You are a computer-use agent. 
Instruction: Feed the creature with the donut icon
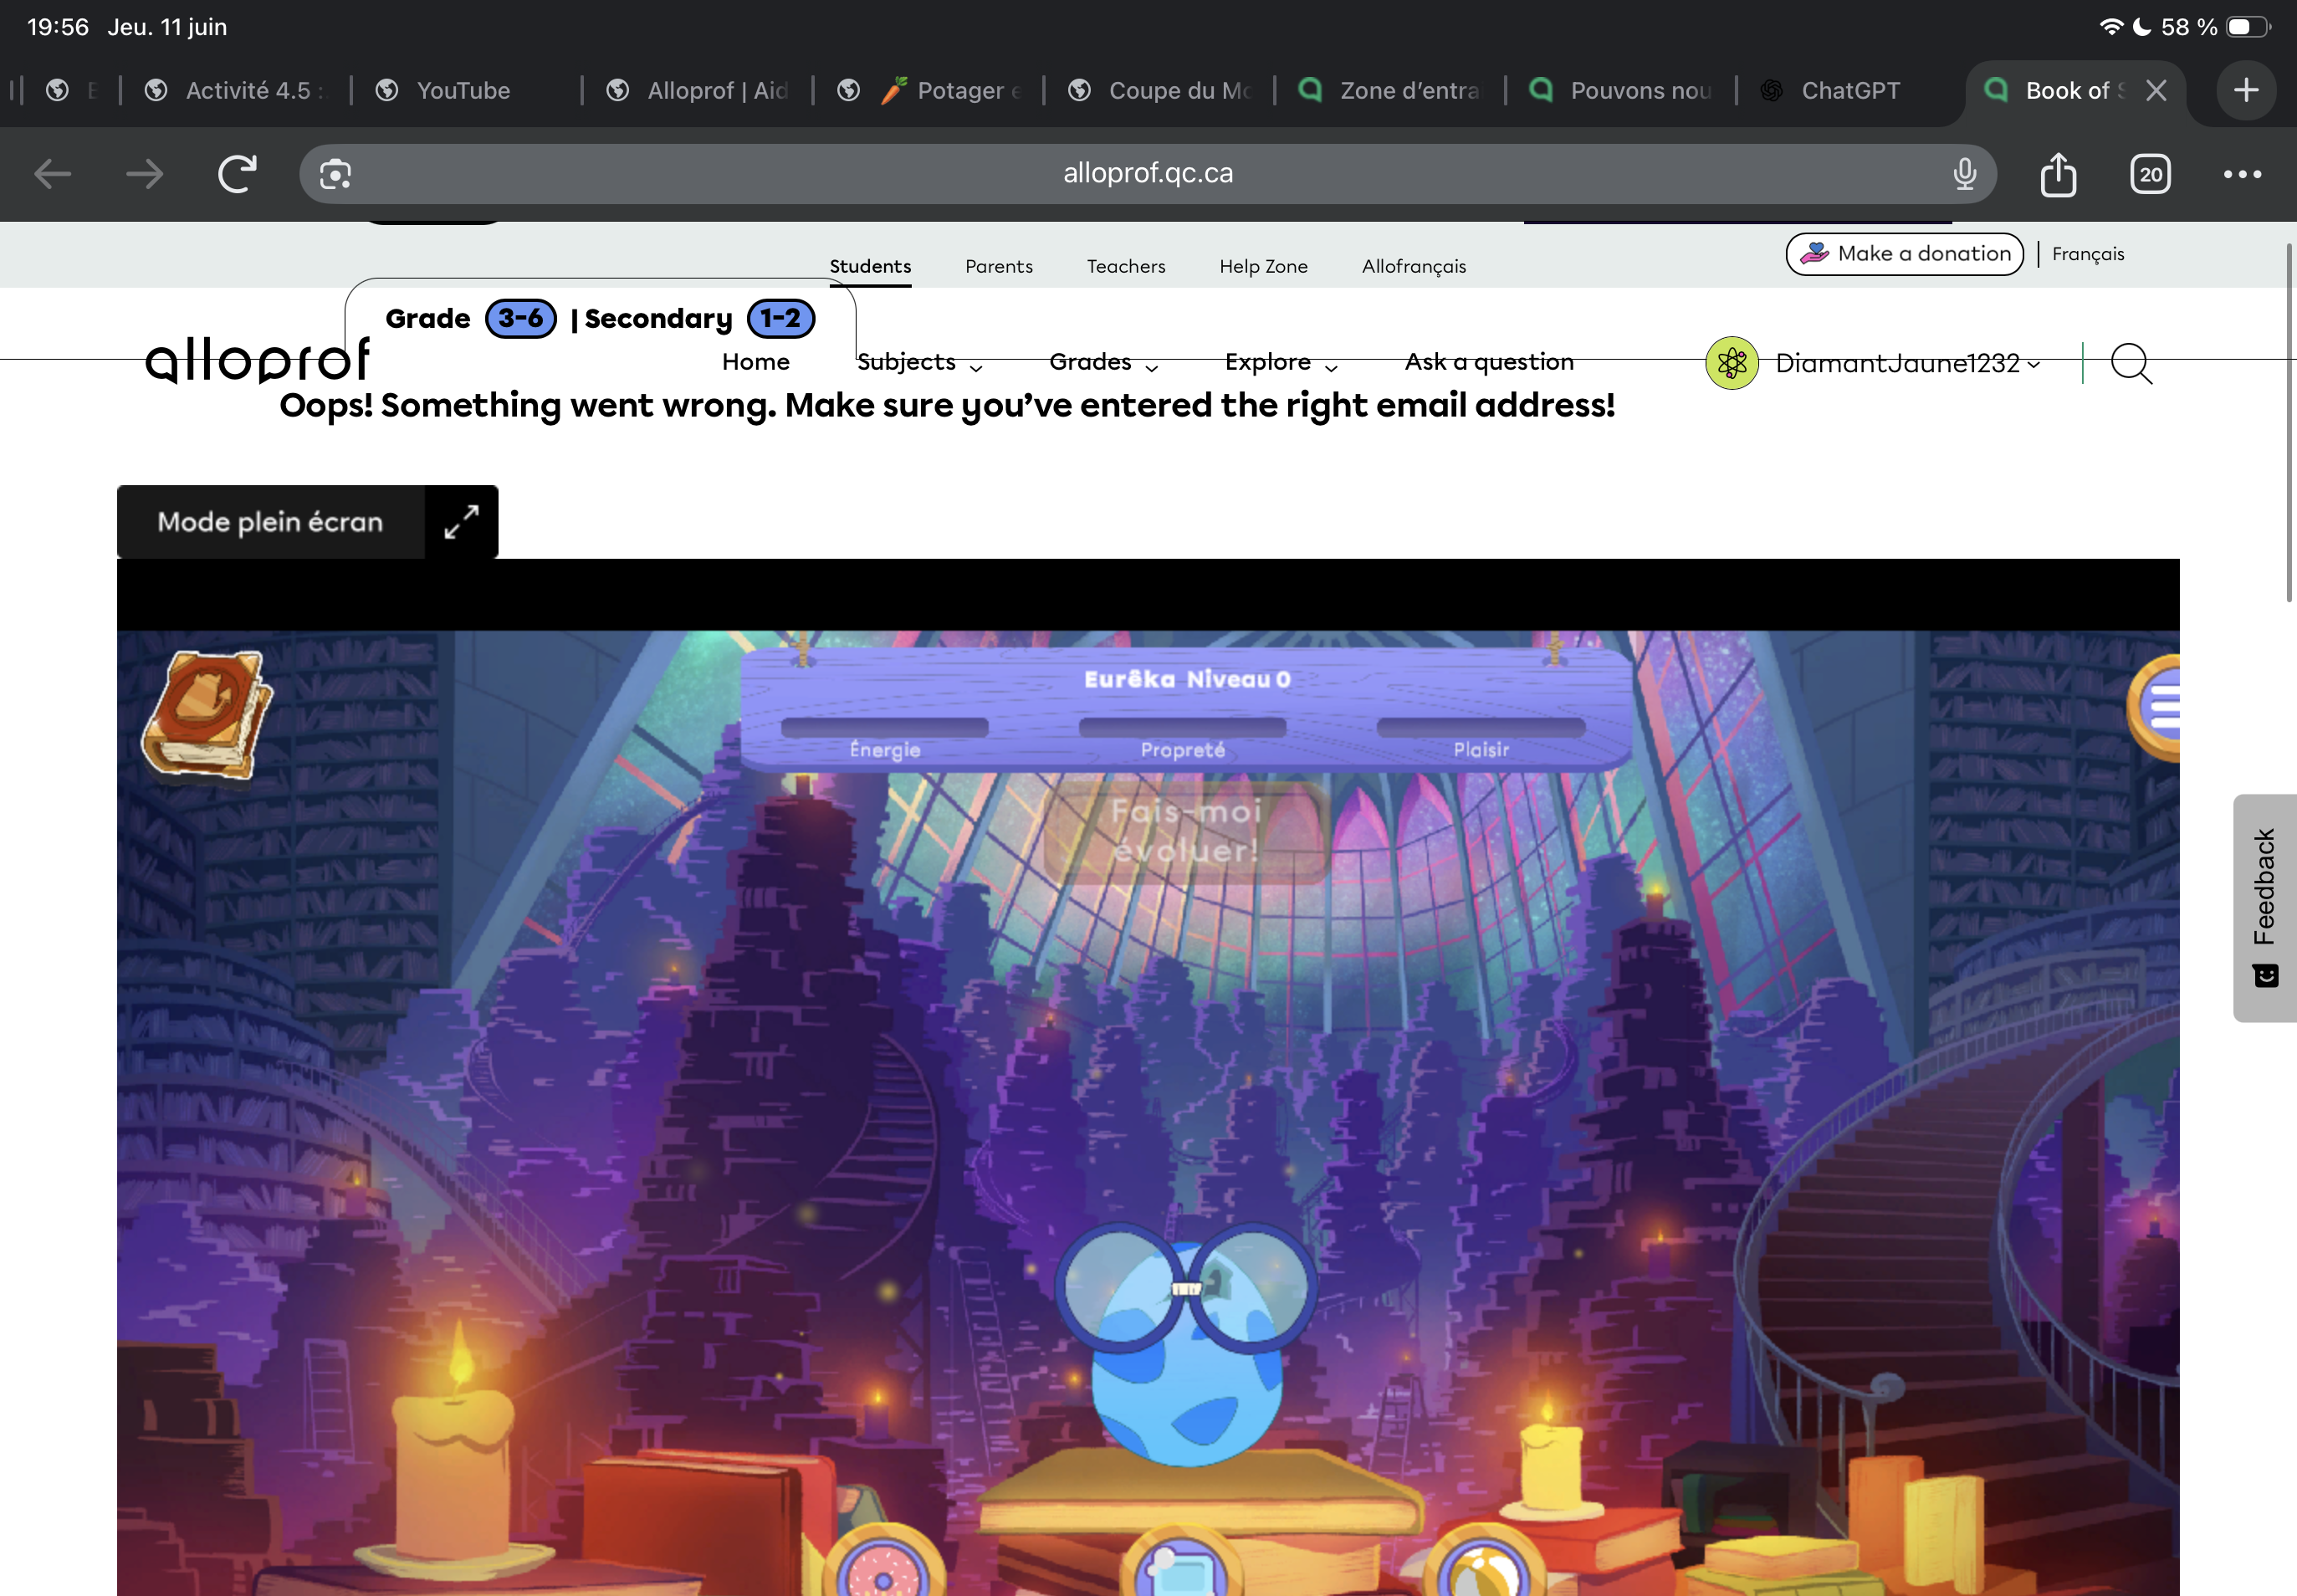(x=884, y=1562)
